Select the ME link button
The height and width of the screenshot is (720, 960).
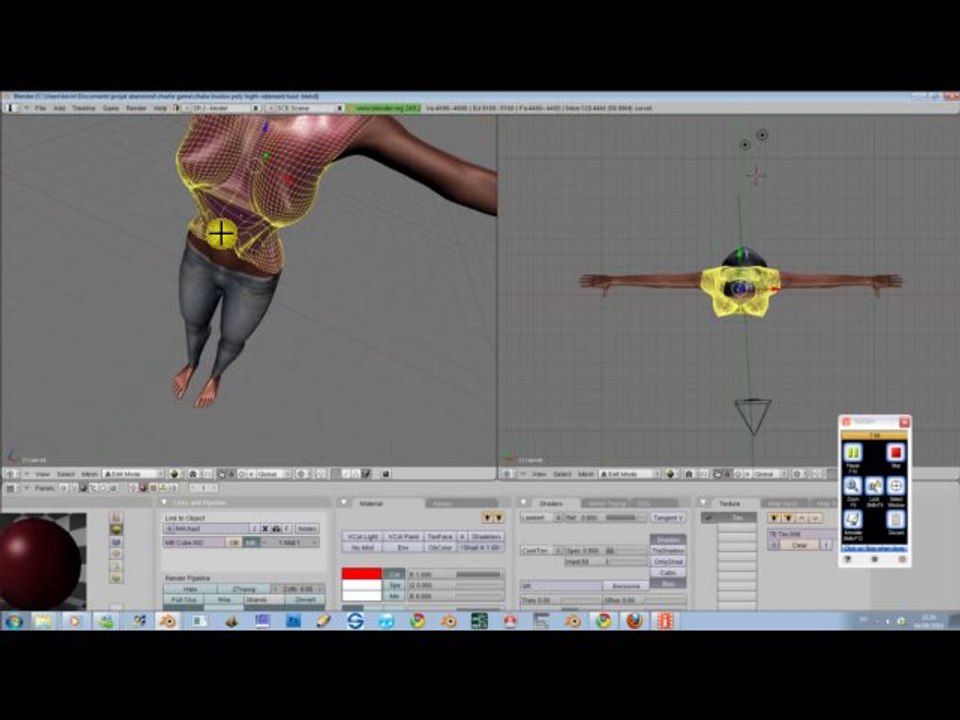250,542
